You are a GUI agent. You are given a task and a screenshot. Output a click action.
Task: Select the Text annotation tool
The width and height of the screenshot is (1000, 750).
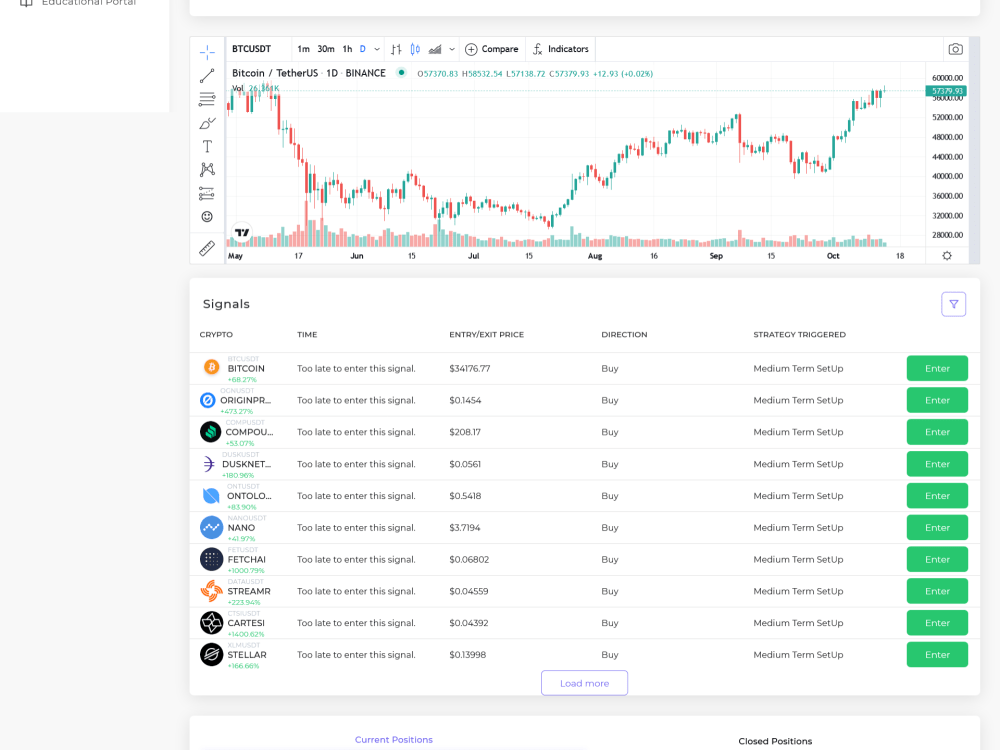coord(207,147)
